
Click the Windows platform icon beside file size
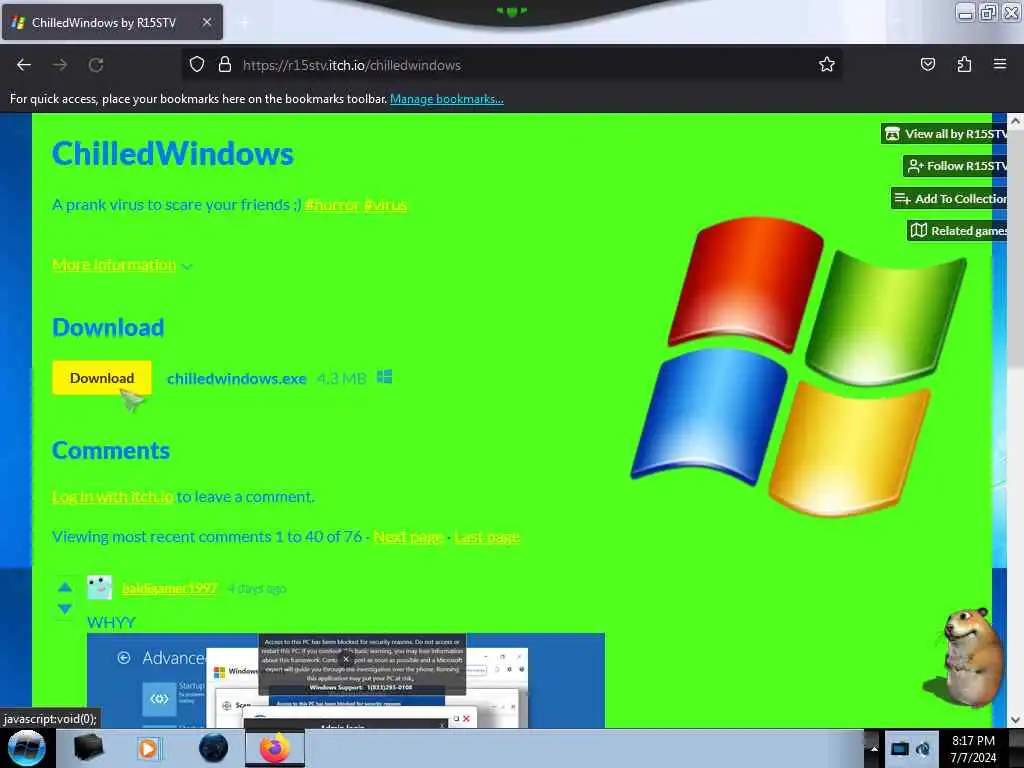click(x=385, y=377)
